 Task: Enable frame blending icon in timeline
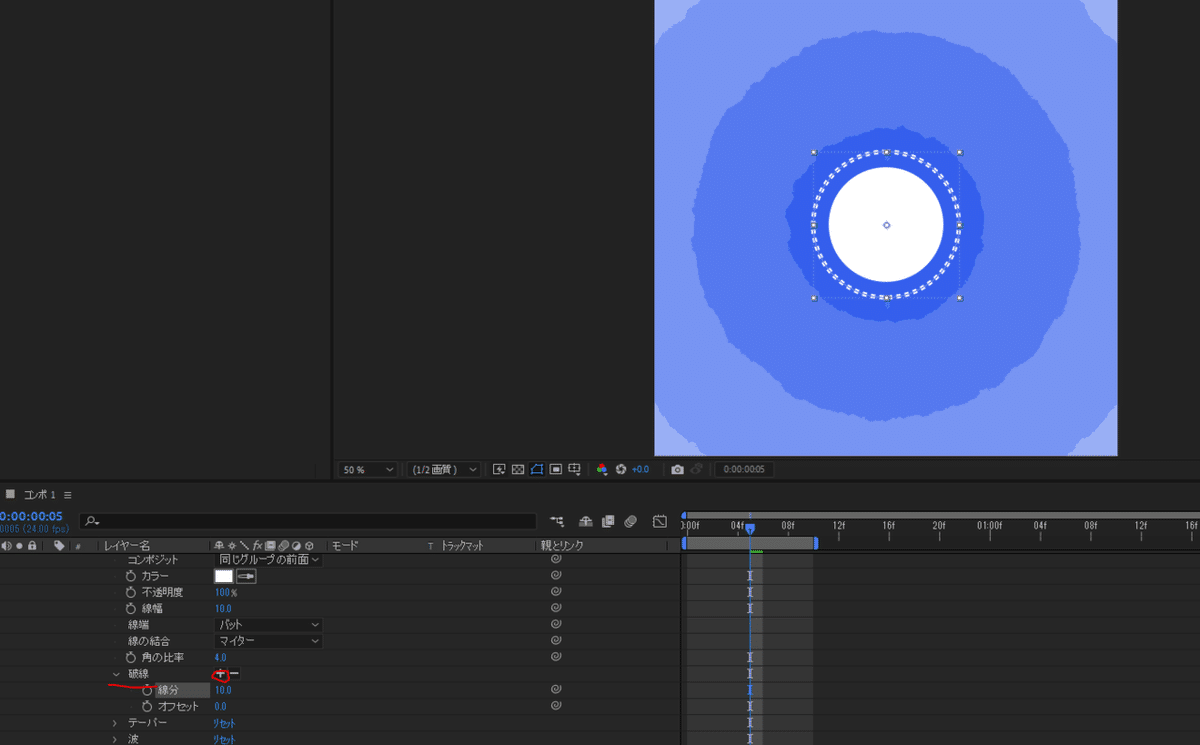(x=608, y=521)
